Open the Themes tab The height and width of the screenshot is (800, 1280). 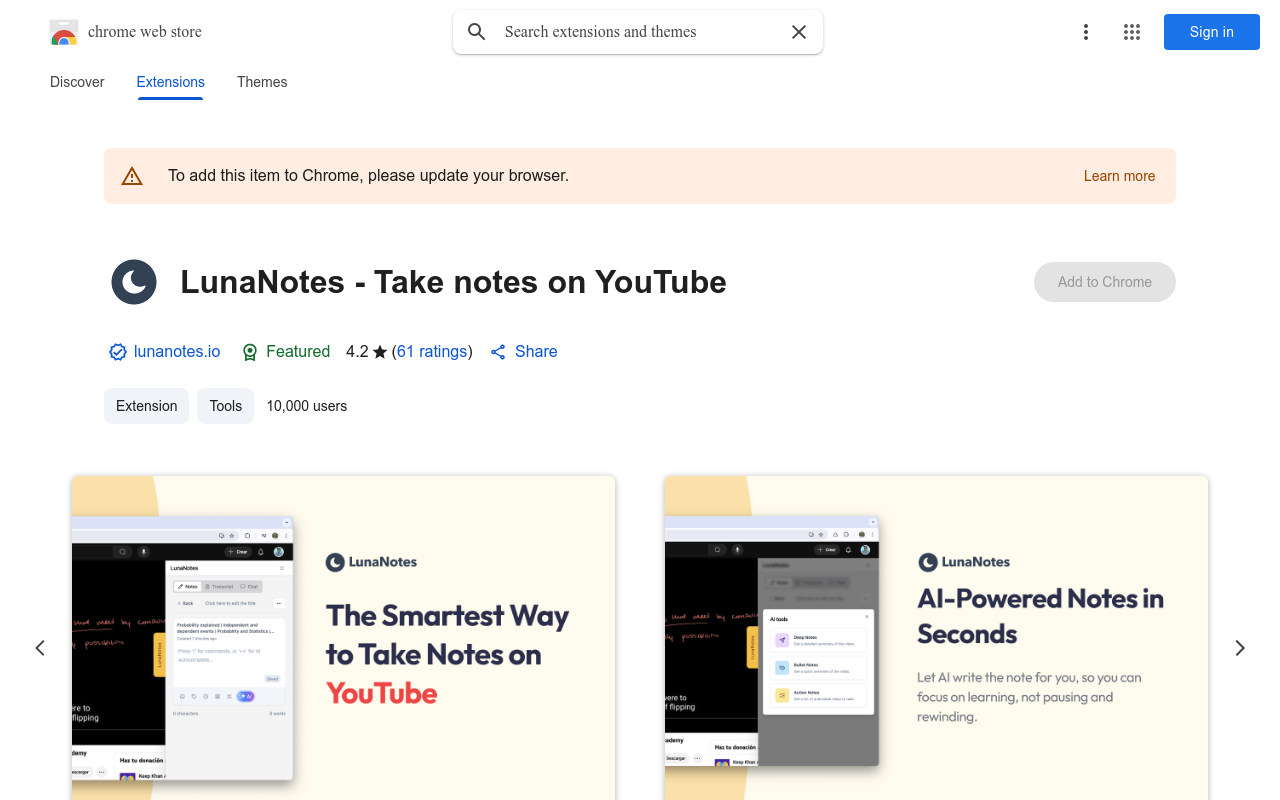click(262, 82)
